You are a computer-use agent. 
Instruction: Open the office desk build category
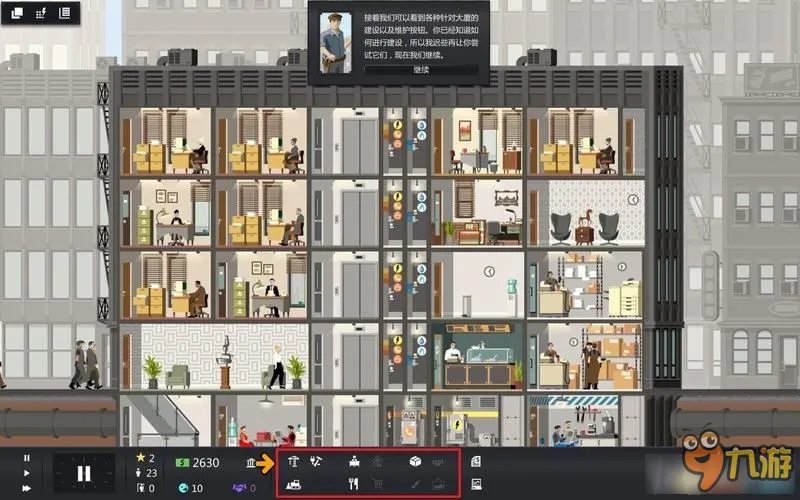pyautogui.click(x=355, y=462)
